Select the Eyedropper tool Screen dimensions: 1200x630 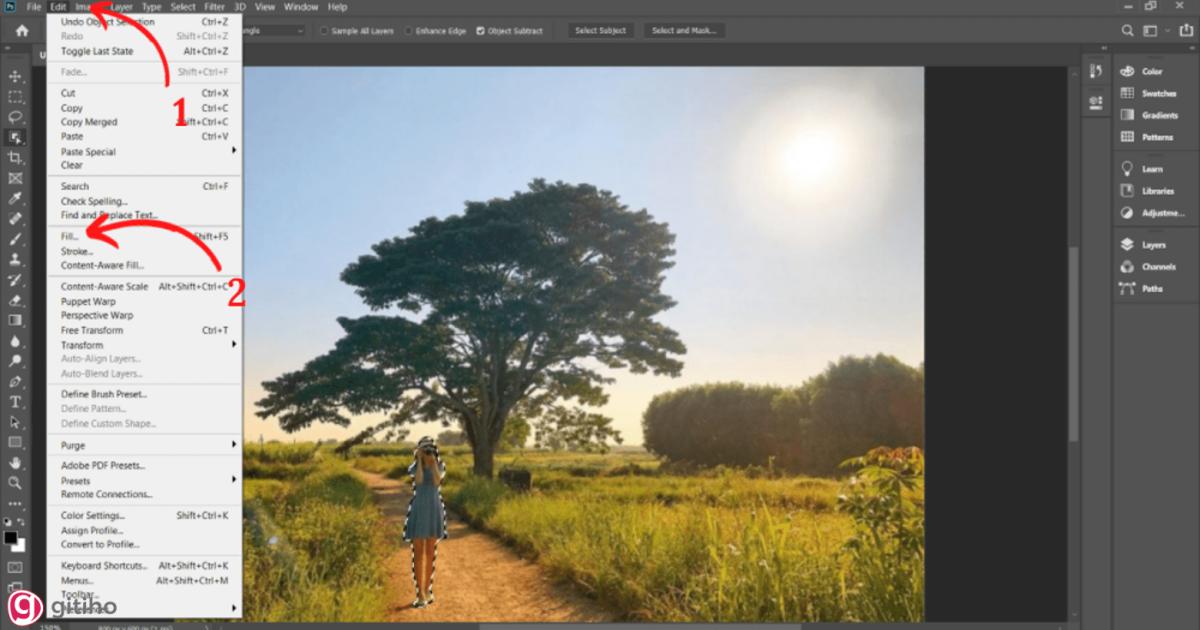point(15,198)
